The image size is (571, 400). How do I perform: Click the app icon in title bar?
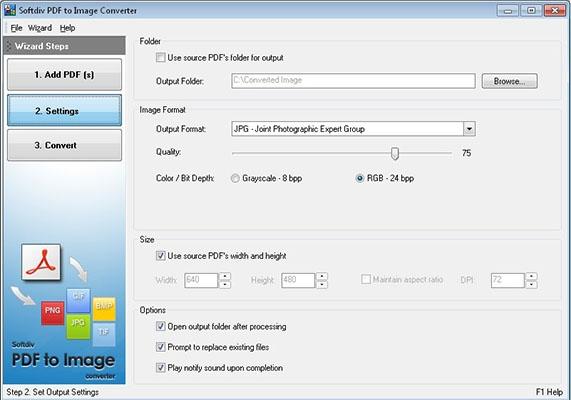pyautogui.click(x=10, y=10)
